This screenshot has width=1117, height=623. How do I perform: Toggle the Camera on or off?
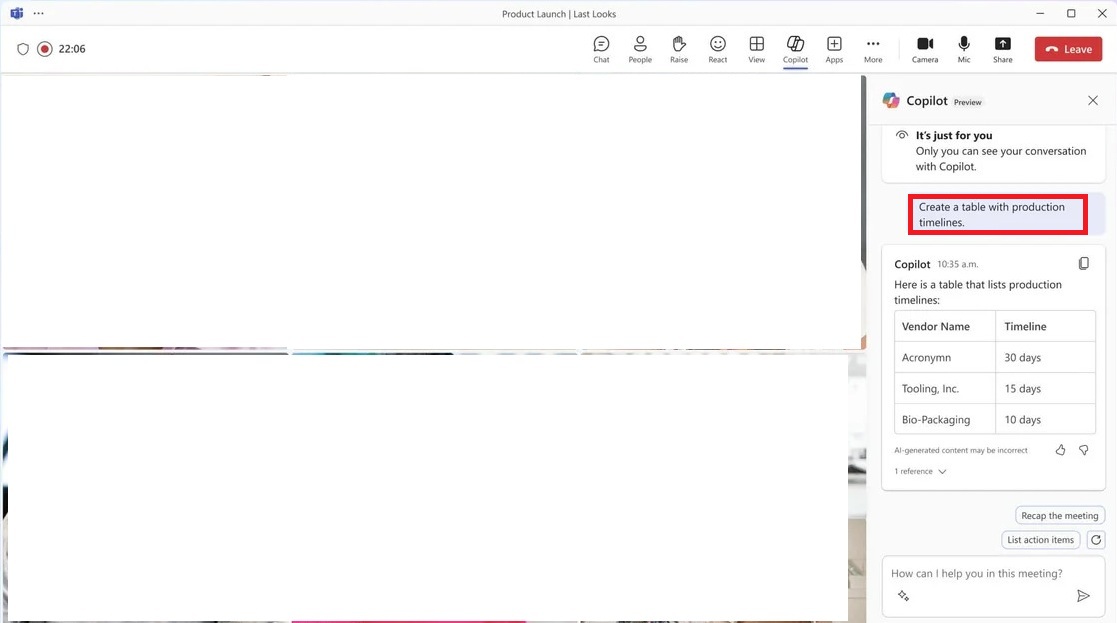click(x=925, y=49)
